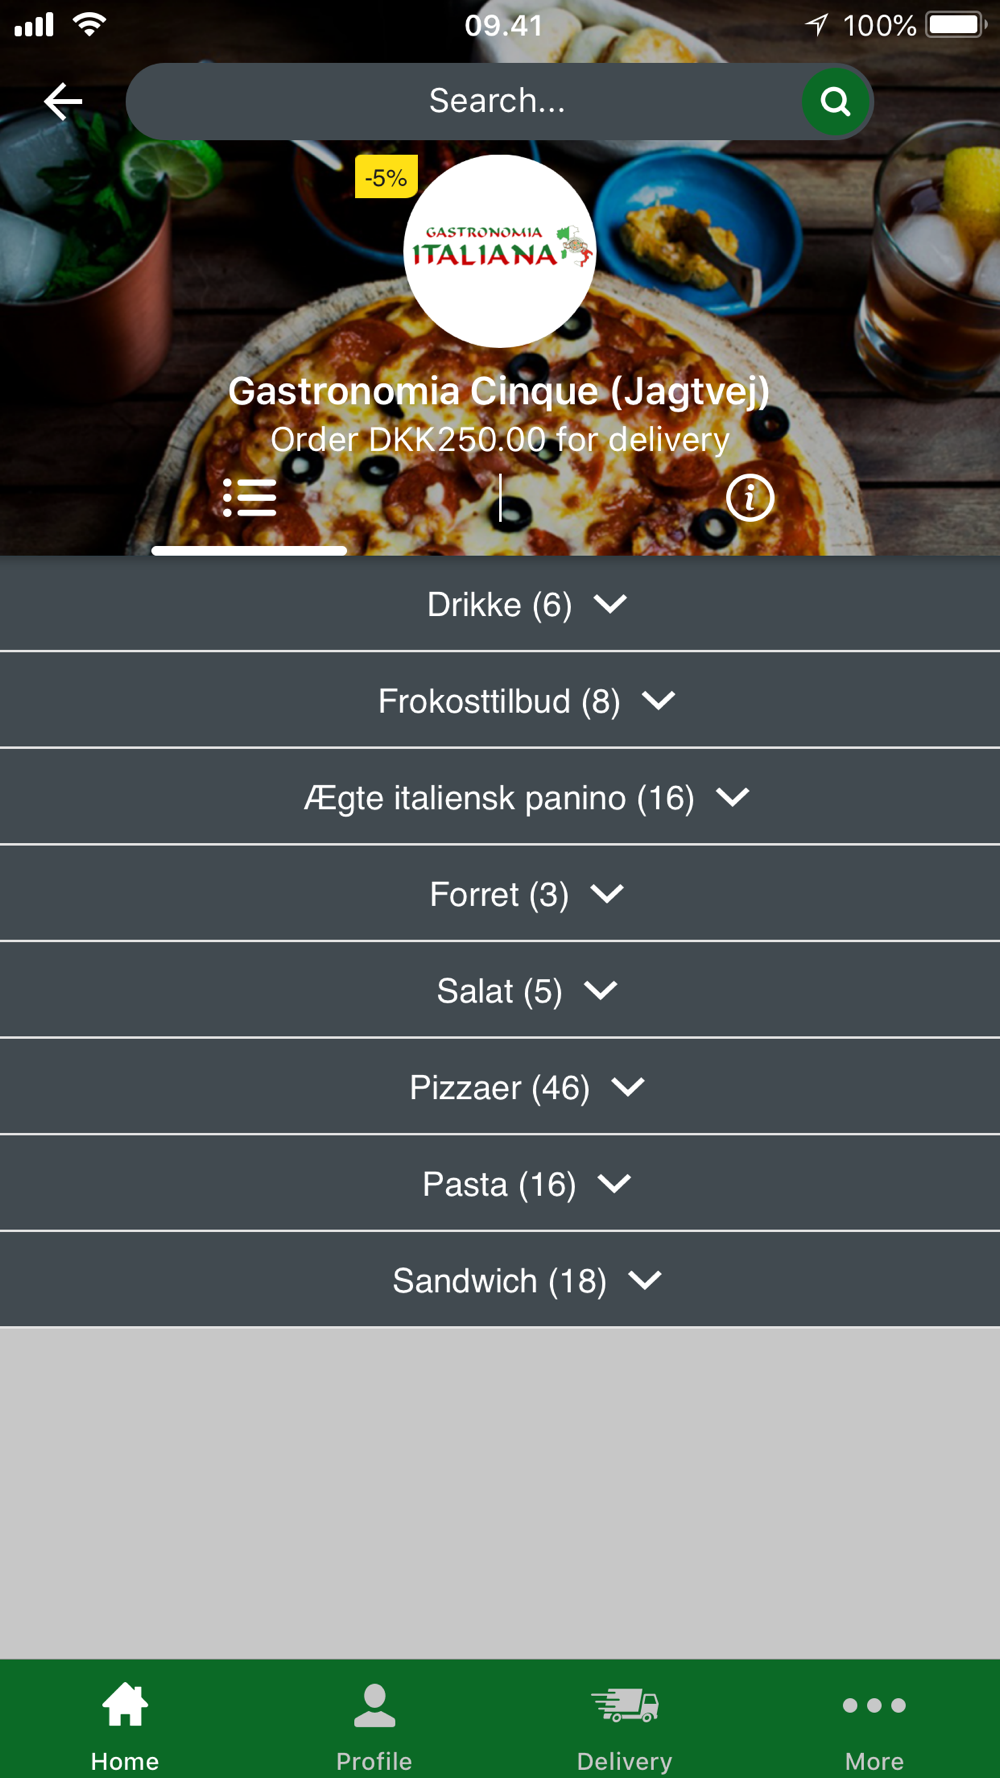
Task: Expand Ægte italiensk panino (16) category
Action: pos(500,797)
